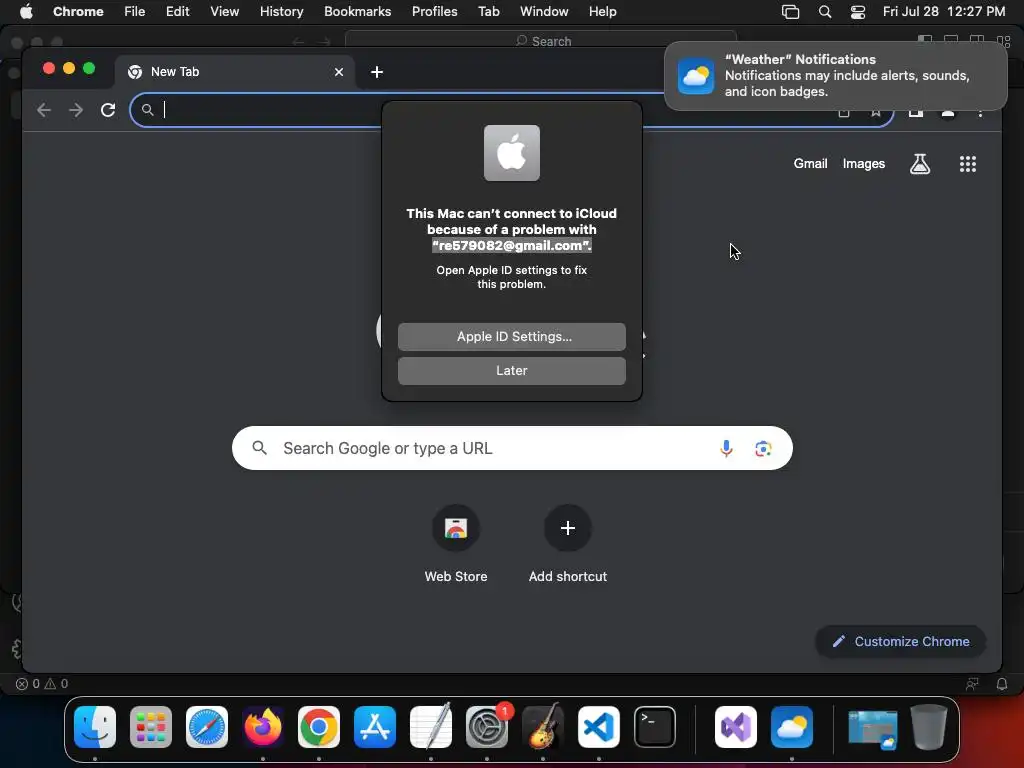Image resolution: width=1024 pixels, height=768 pixels.
Task: Click the Weather Notifications banner
Action: [835, 76]
